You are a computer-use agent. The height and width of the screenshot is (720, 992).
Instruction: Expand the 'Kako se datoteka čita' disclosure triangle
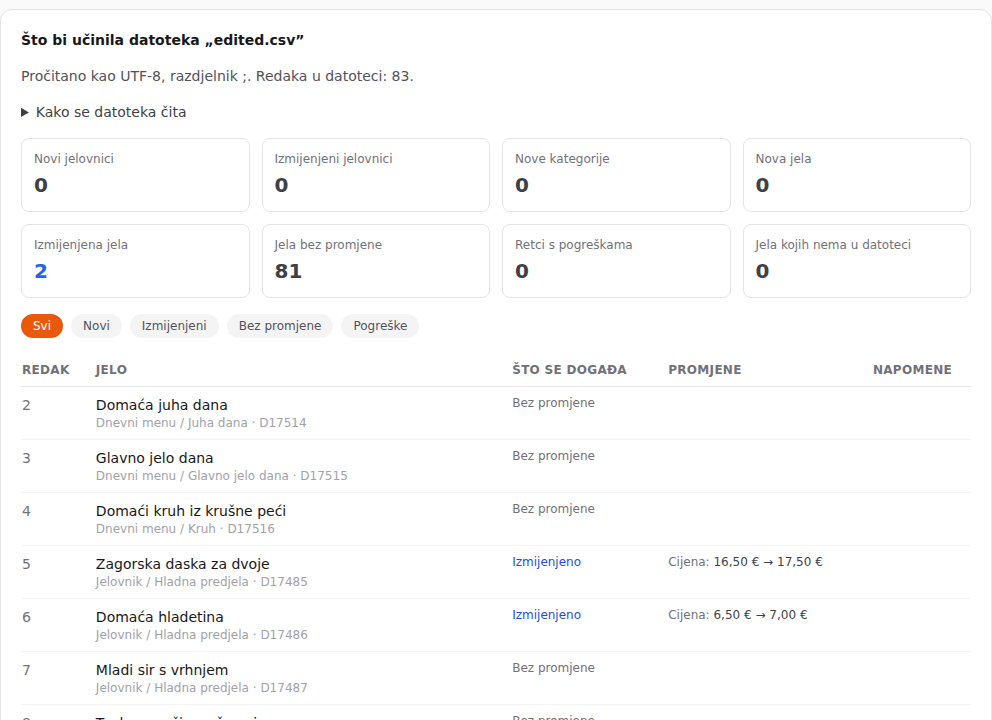(104, 112)
